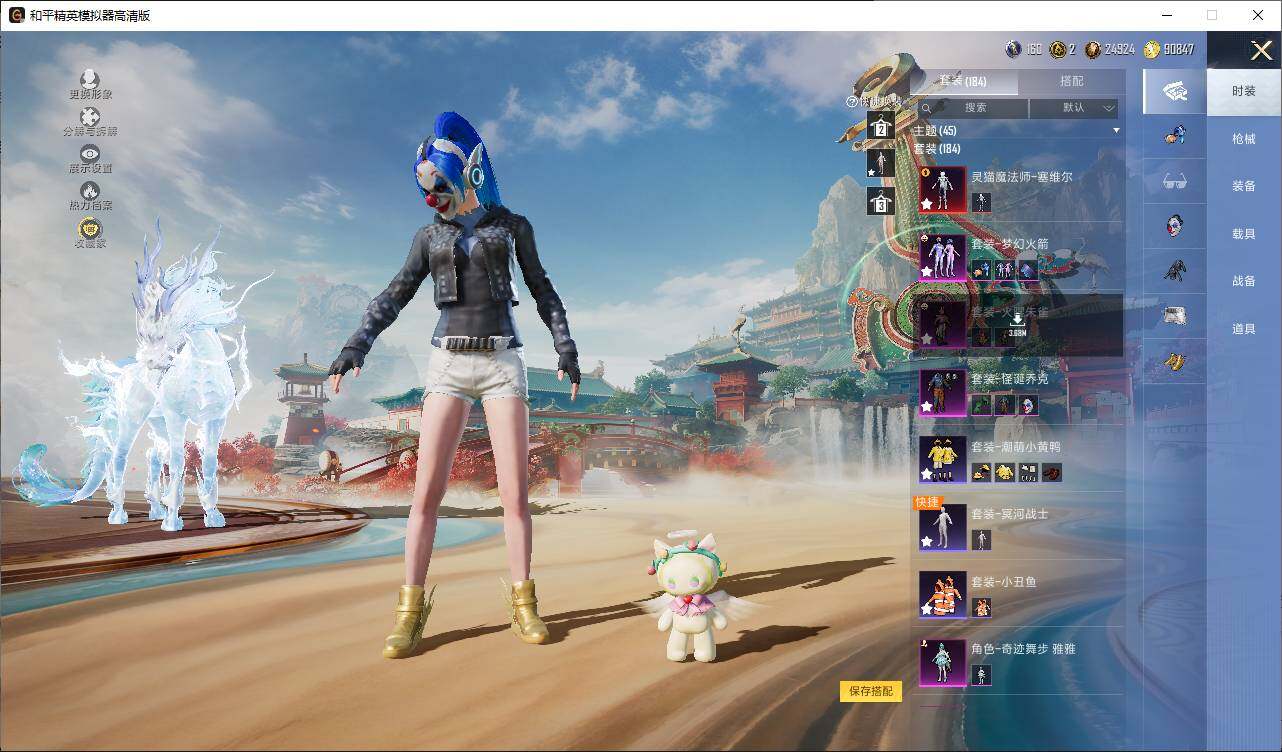Select the glasses category icon
Image resolution: width=1282 pixels, height=752 pixels.
pyautogui.click(x=1175, y=182)
